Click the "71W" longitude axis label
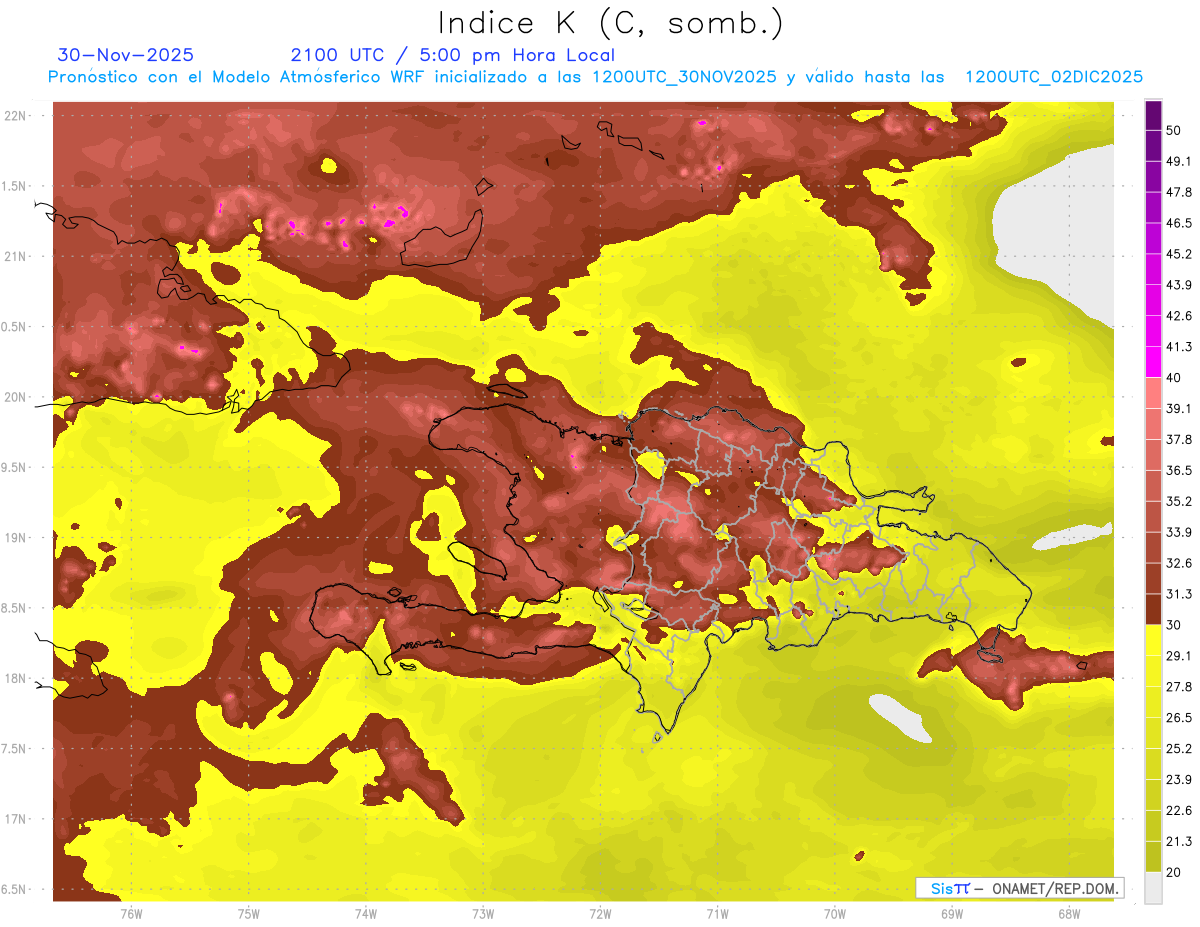Image resolution: width=1200 pixels, height=927 pixels. [x=717, y=914]
